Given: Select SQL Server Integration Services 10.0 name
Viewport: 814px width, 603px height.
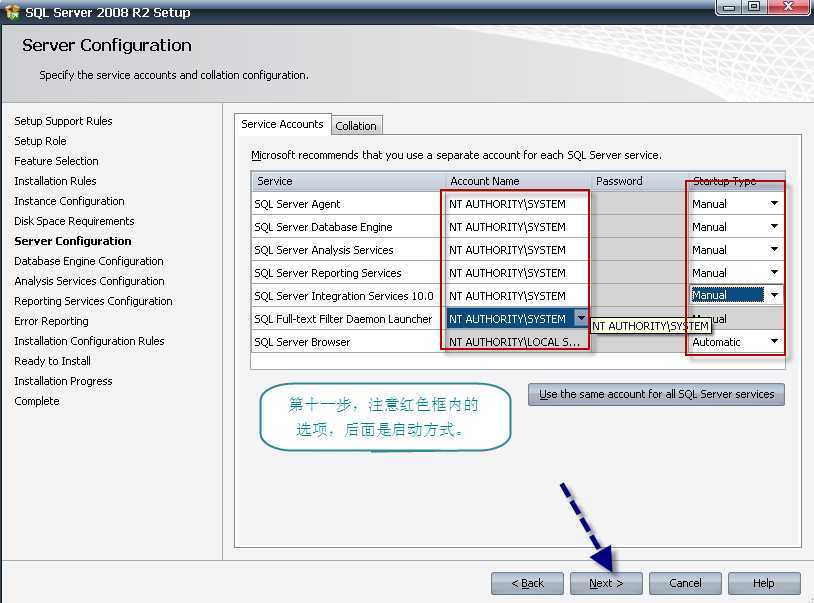Looking at the screenshot, I should coord(344,296).
